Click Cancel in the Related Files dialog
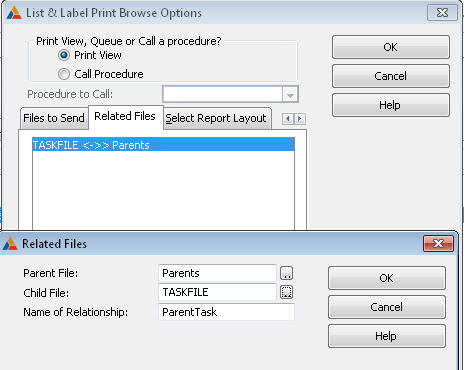The height and width of the screenshot is (370, 464). pos(387,307)
